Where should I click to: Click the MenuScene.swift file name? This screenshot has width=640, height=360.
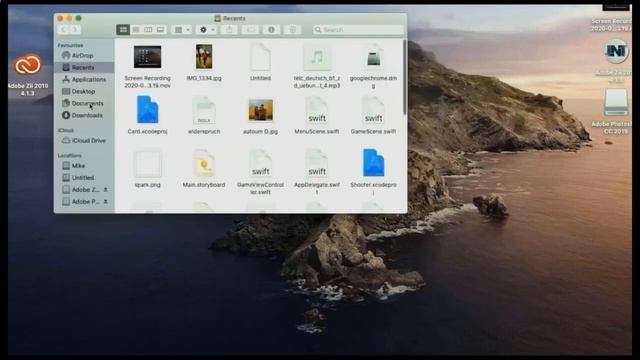coord(317,131)
